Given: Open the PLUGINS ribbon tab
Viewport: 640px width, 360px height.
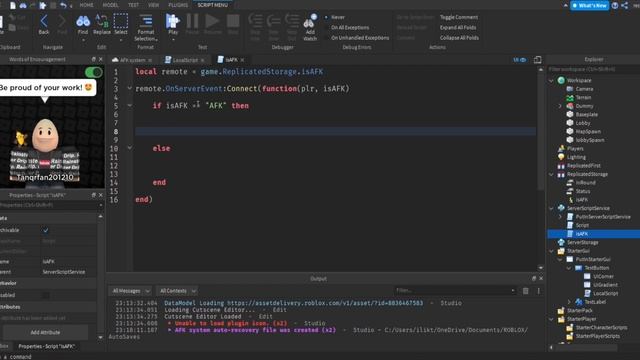Looking at the screenshot, I should pyautogui.click(x=178, y=5).
